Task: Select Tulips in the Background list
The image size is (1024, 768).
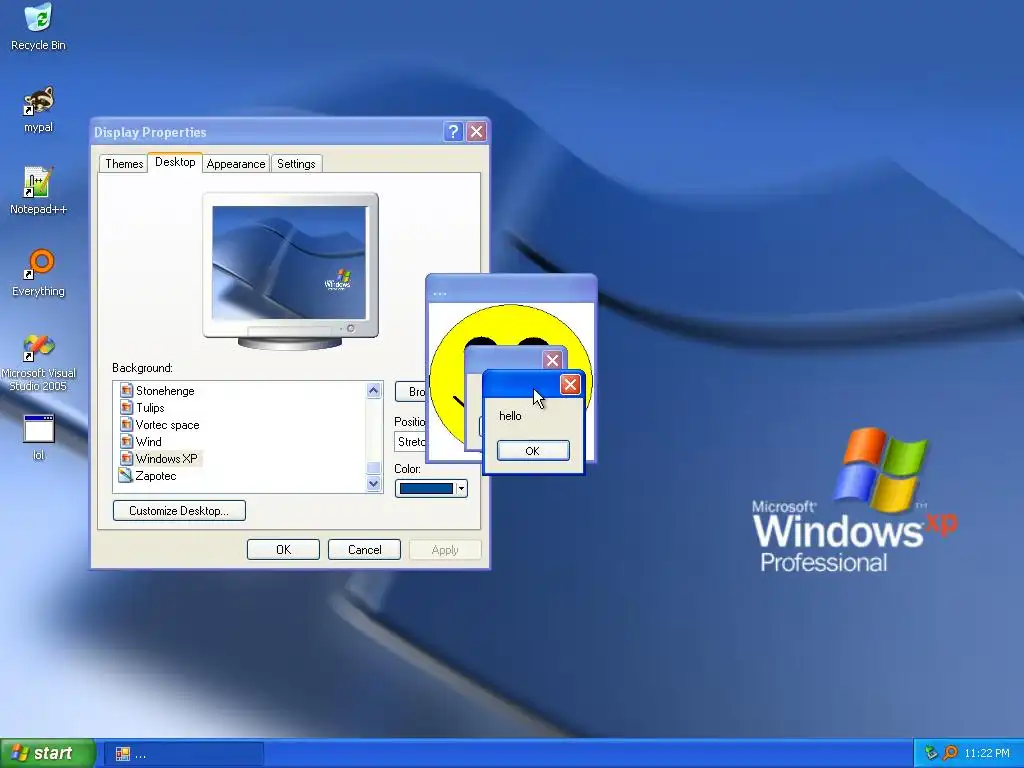Action: [150, 408]
